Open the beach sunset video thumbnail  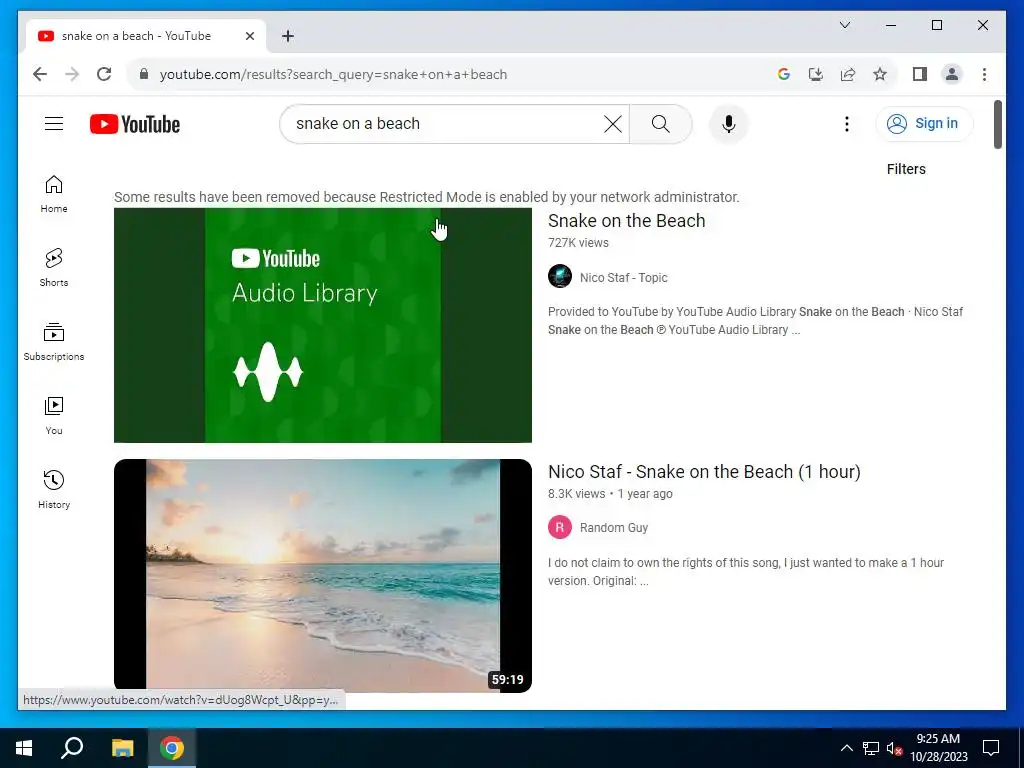click(x=323, y=575)
